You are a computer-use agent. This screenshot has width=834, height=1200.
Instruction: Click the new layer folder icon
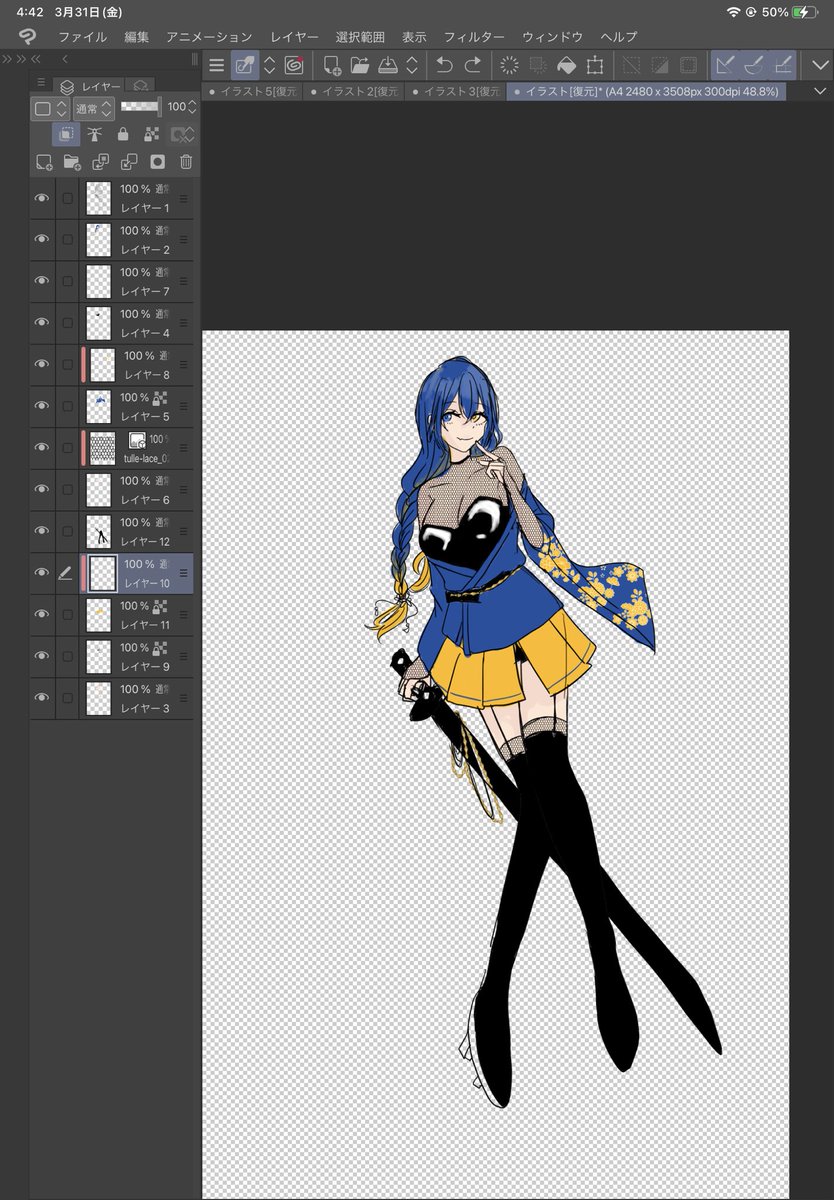(x=72, y=162)
